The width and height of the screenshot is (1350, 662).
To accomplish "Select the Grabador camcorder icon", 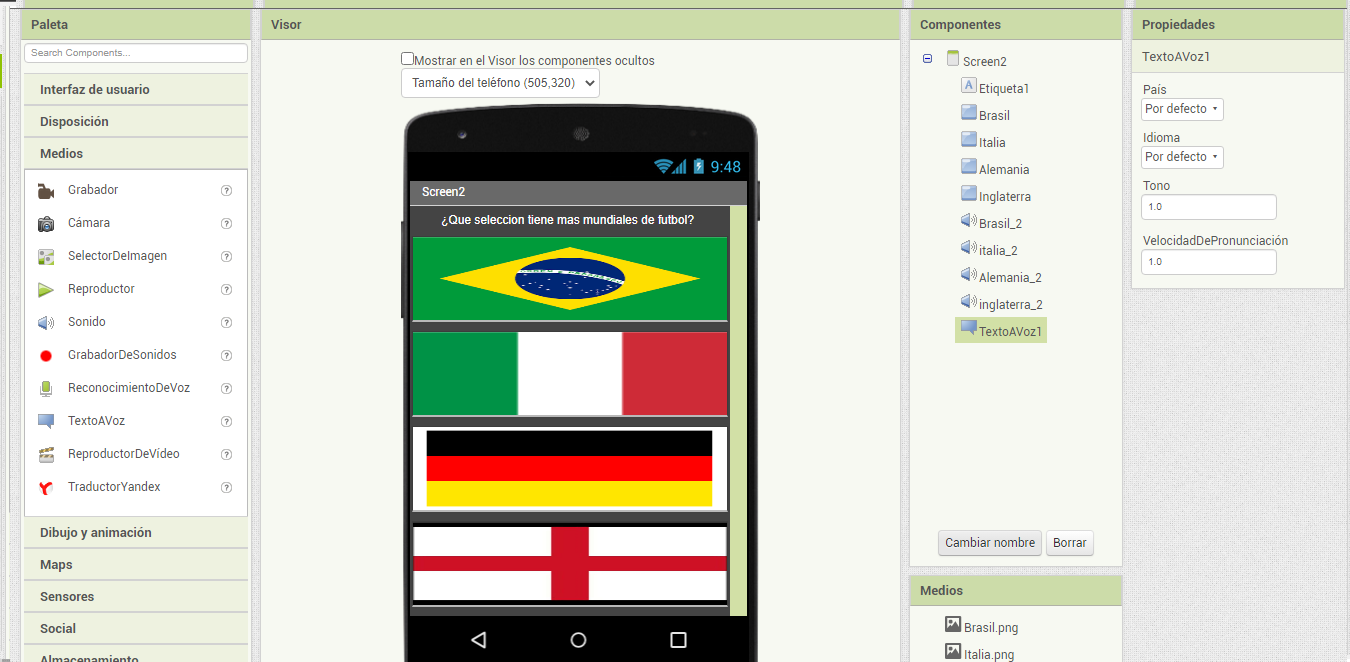I will click(x=46, y=190).
